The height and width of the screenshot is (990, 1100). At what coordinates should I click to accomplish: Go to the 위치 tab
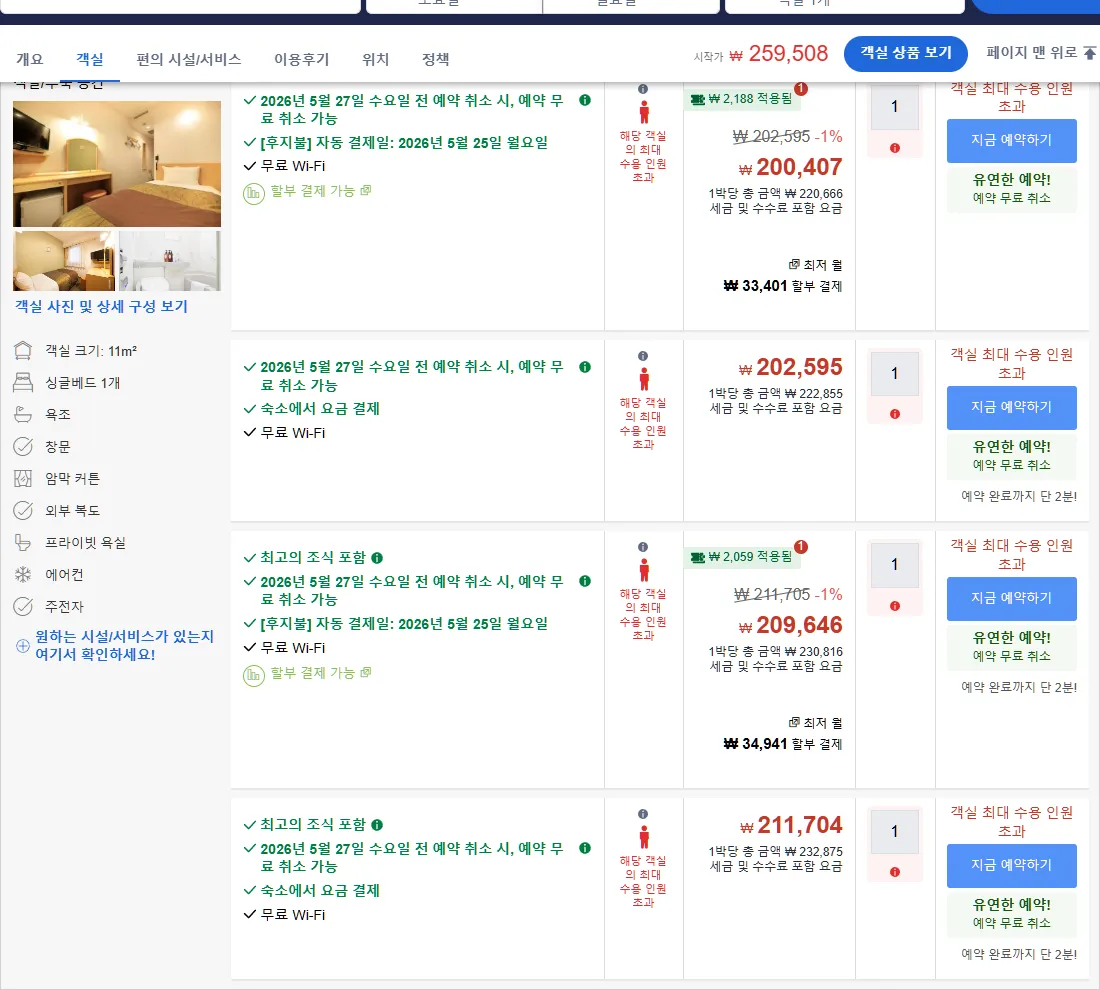(x=375, y=60)
